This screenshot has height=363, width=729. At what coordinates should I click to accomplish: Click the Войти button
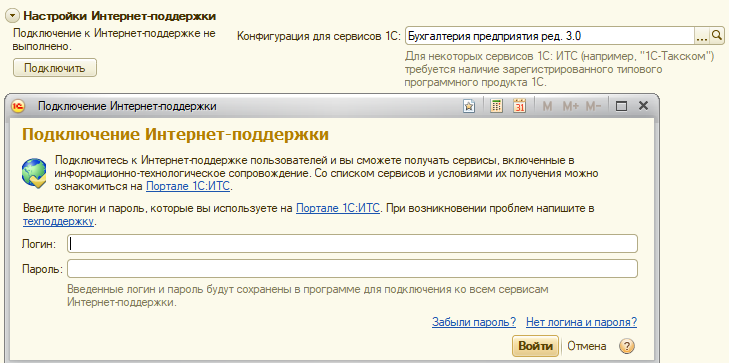click(535, 346)
